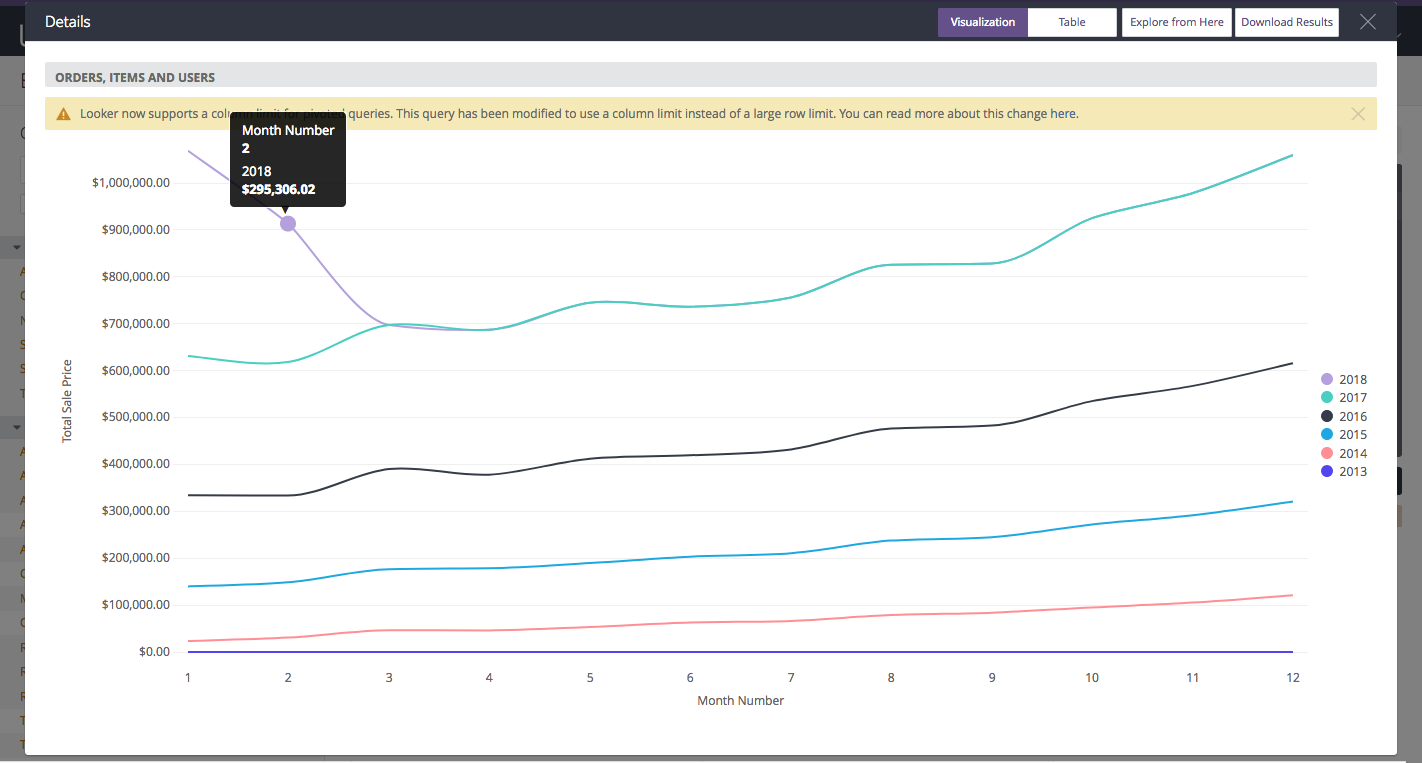Click the 2013 legend marker
This screenshot has height=763, width=1422.
(1327, 471)
